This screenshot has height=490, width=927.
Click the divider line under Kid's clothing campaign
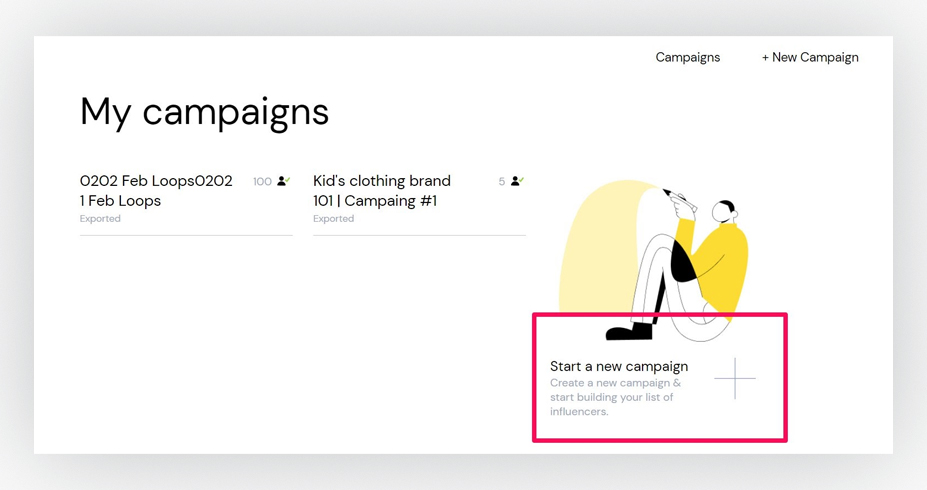click(x=419, y=235)
